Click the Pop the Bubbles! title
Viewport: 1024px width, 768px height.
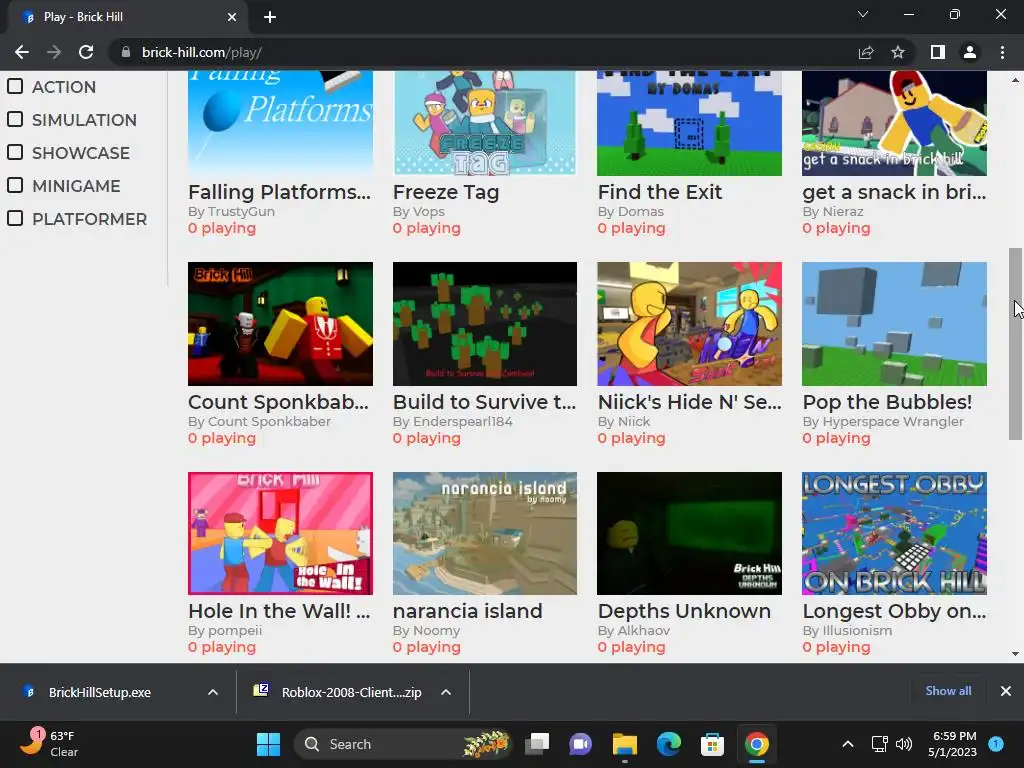pyautogui.click(x=887, y=402)
